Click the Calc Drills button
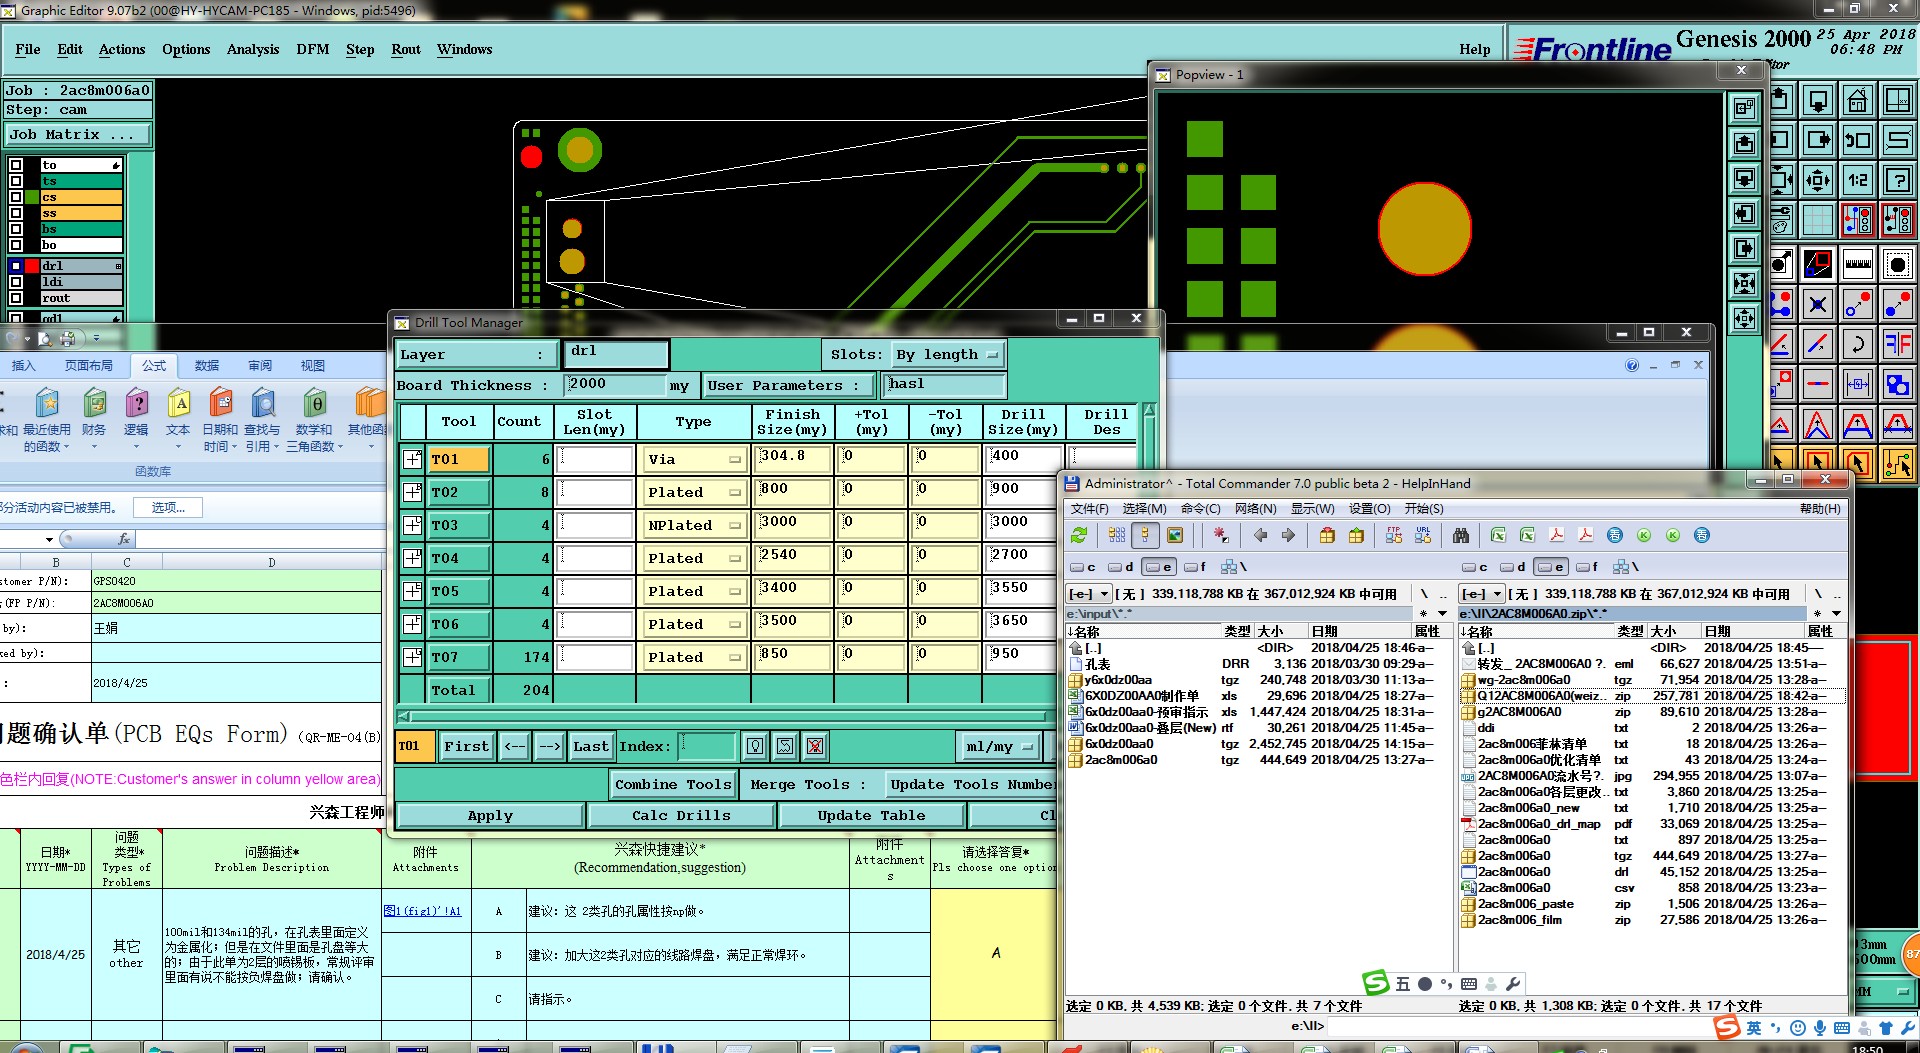This screenshot has height=1053, width=1920. (681, 816)
